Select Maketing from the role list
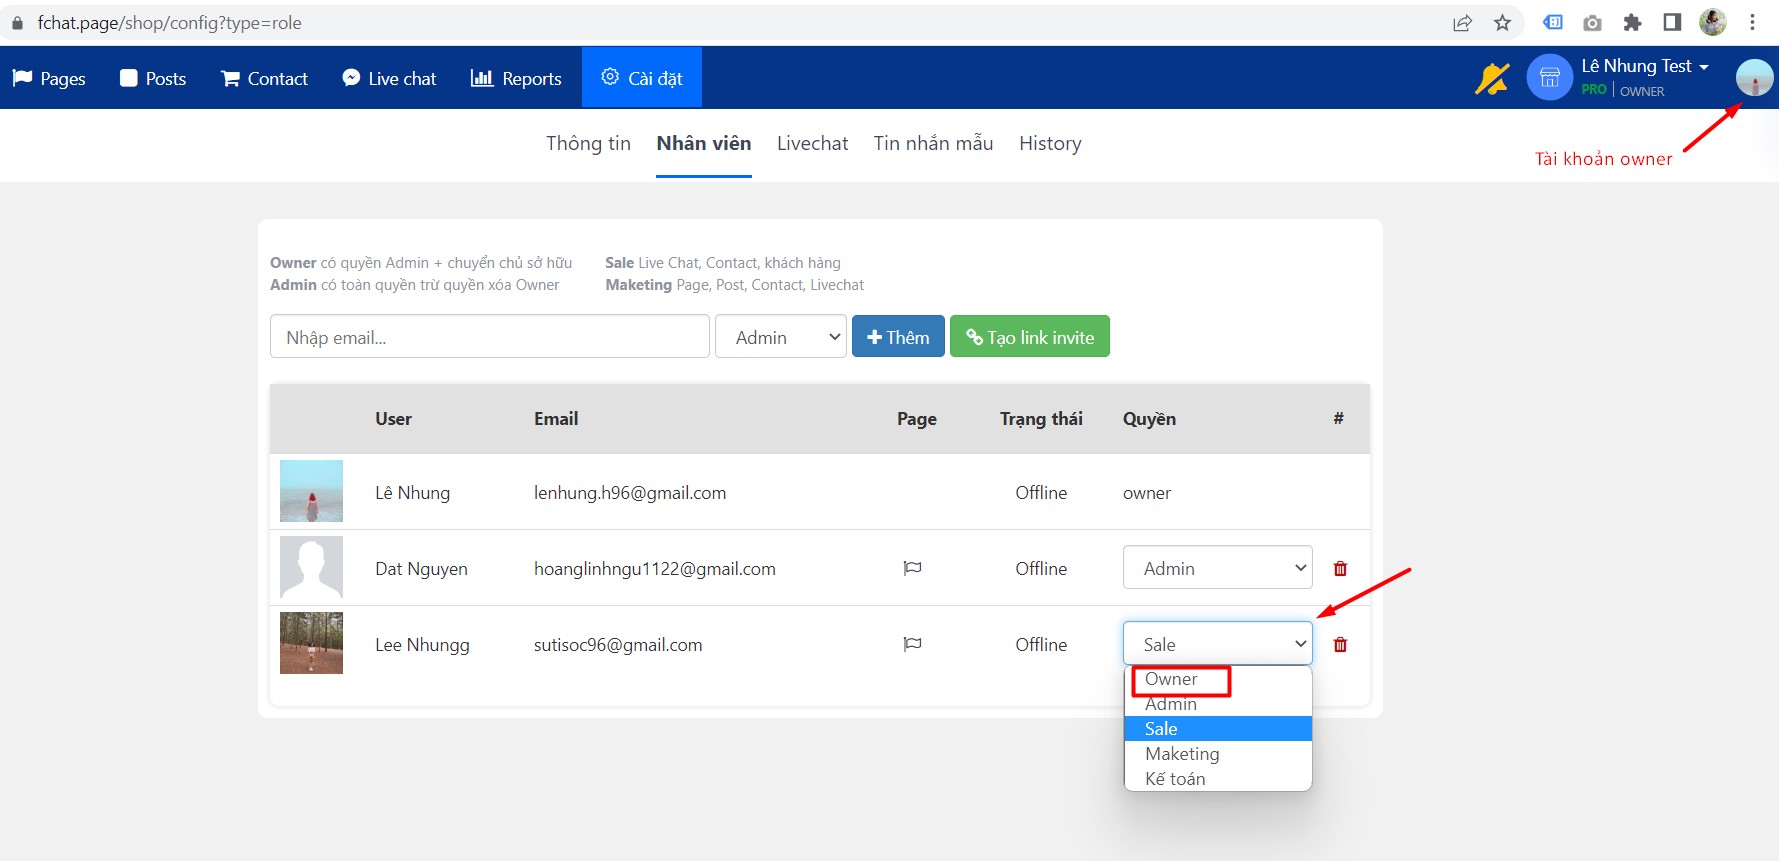 point(1182,754)
